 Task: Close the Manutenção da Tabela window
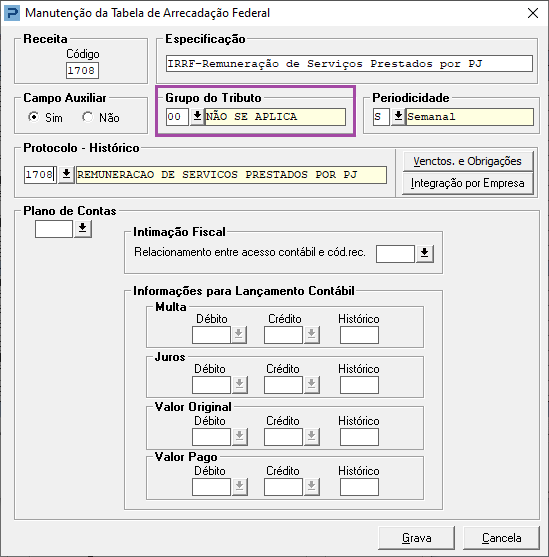pyautogui.click(x=533, y=13)
